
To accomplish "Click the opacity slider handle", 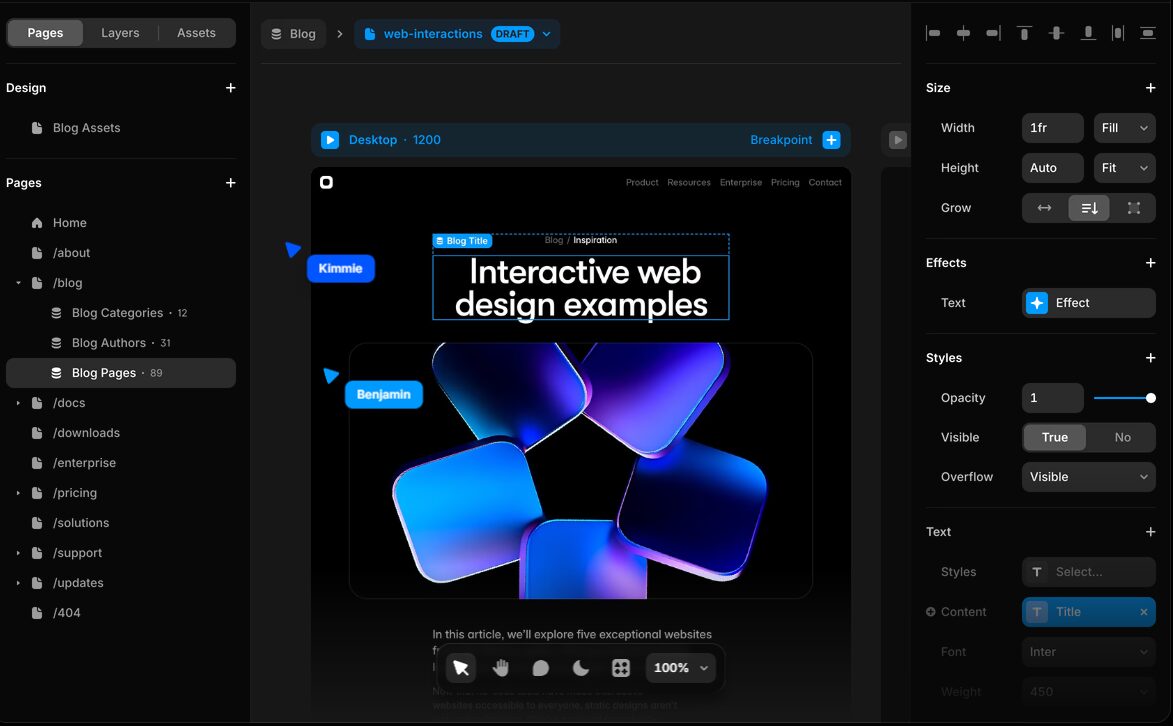I will pos(1150,398).
